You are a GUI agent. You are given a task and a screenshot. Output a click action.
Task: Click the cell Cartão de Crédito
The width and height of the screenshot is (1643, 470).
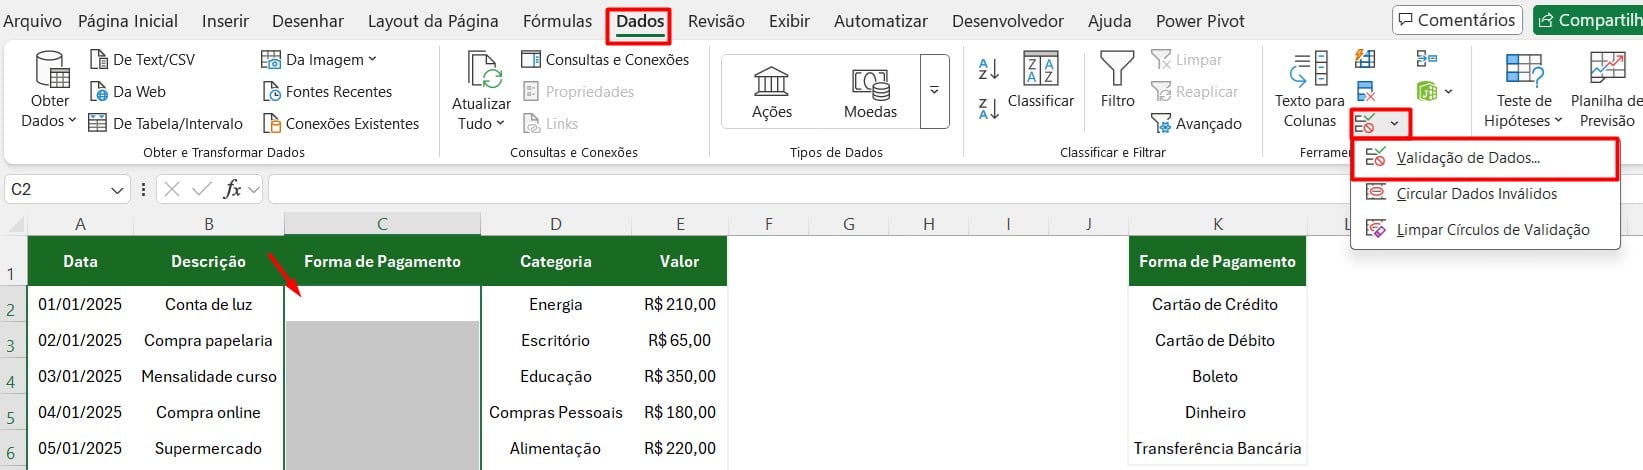pos(1216,304)
